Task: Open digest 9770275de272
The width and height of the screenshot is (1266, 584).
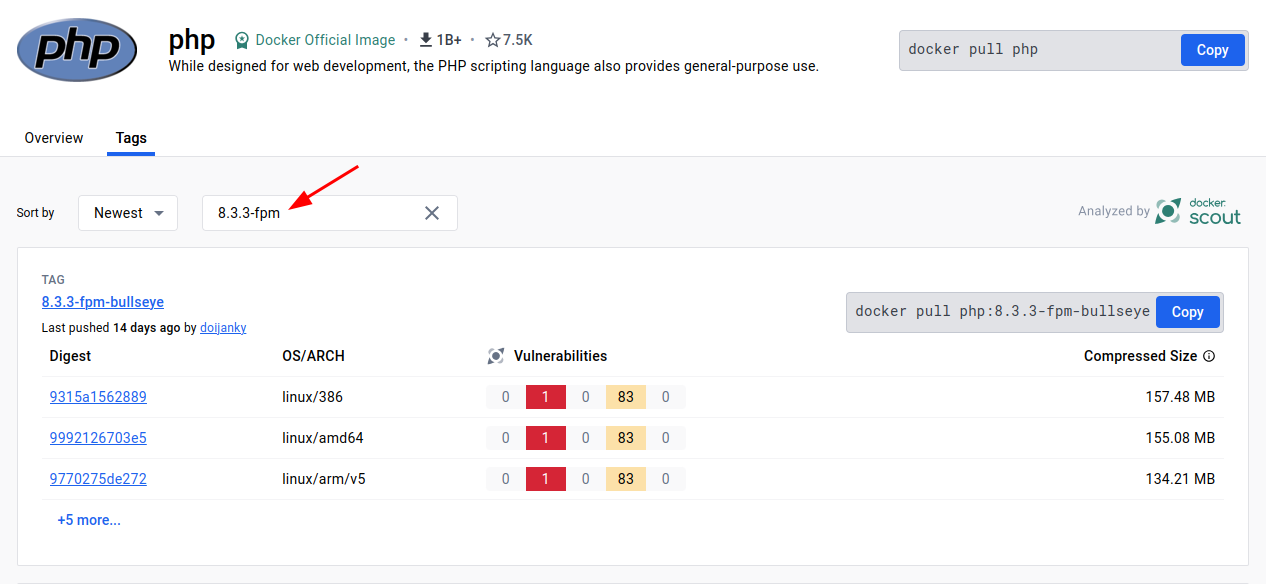Action: pos(98,479)
